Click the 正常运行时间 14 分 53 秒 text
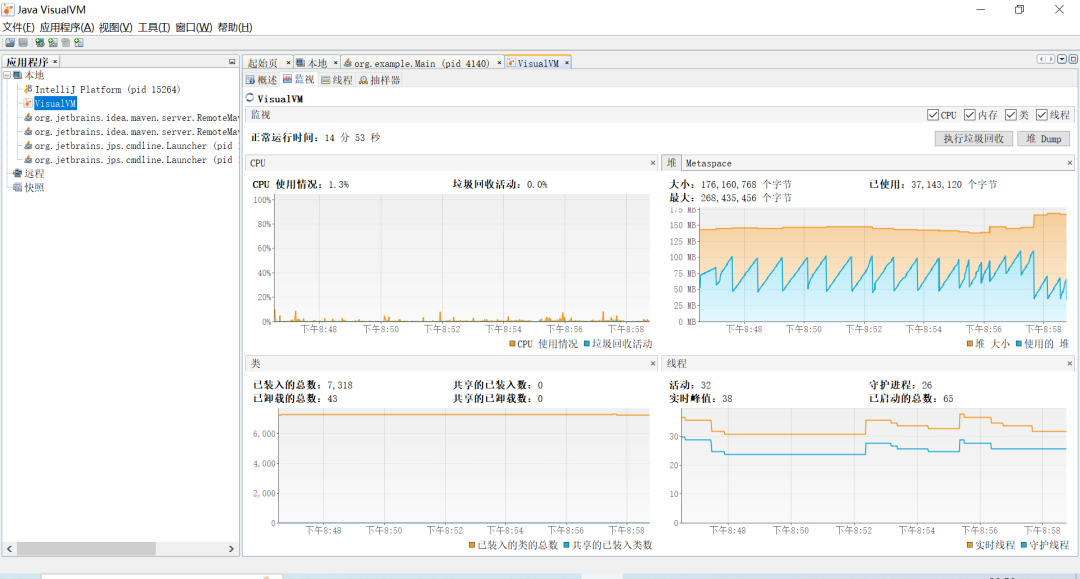Screen dimensions: 1080x579 (x=315, y=138)
